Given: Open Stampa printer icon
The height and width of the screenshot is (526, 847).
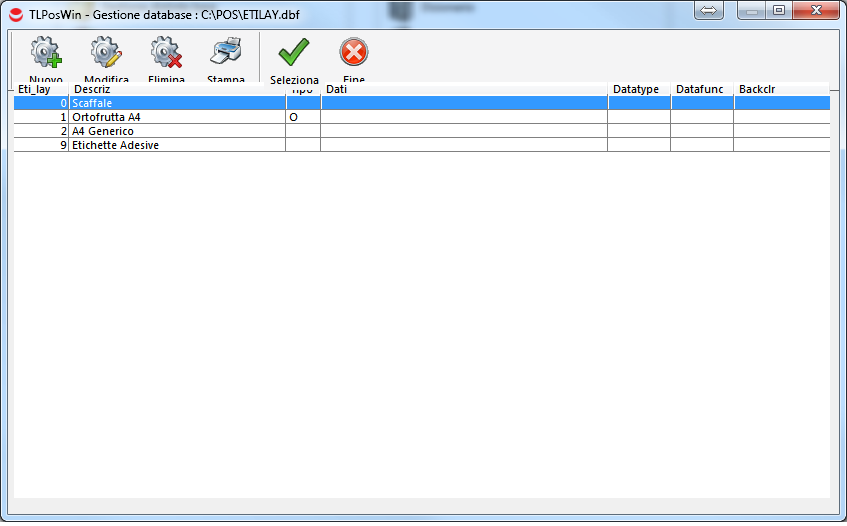Looking at the screenshot, I should tap(226, 52).
